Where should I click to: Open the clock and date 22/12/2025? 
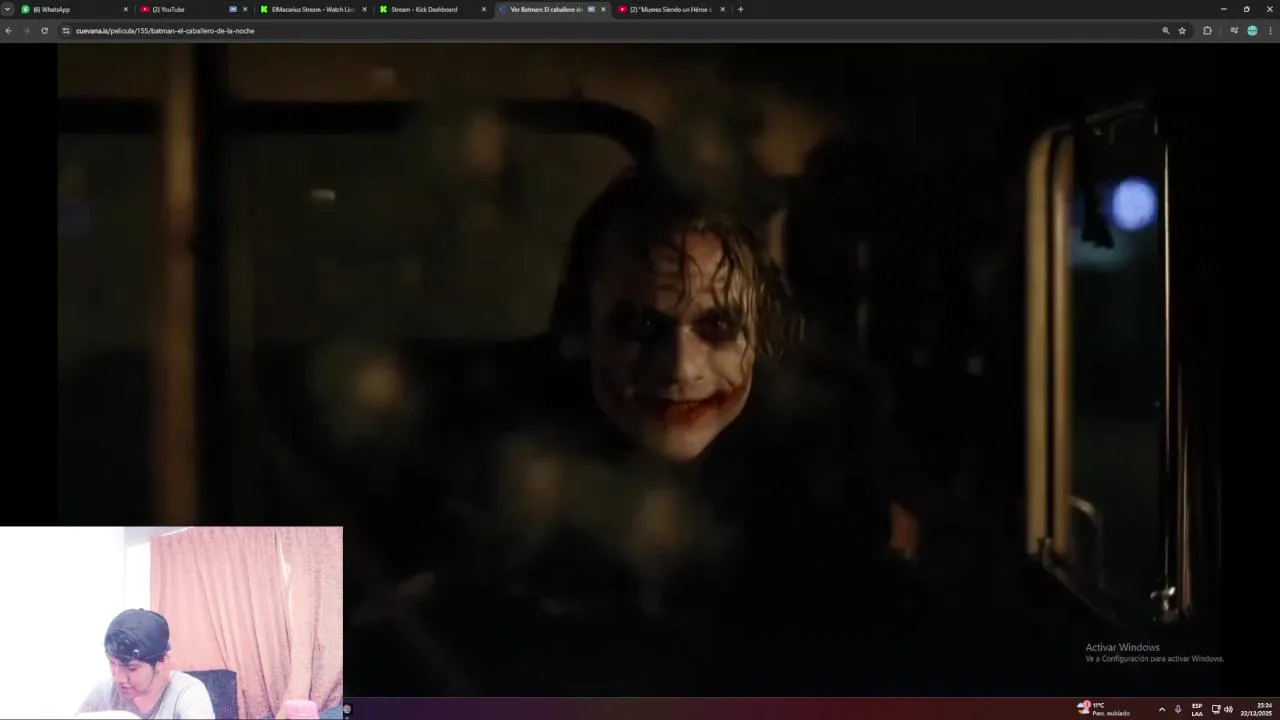[1257, 709]
